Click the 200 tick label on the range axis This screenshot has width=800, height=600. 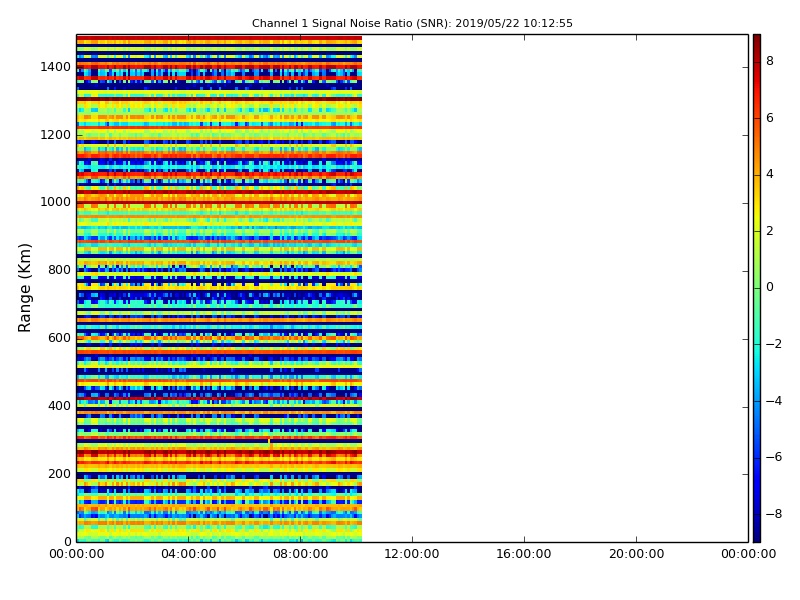(59, 473)
